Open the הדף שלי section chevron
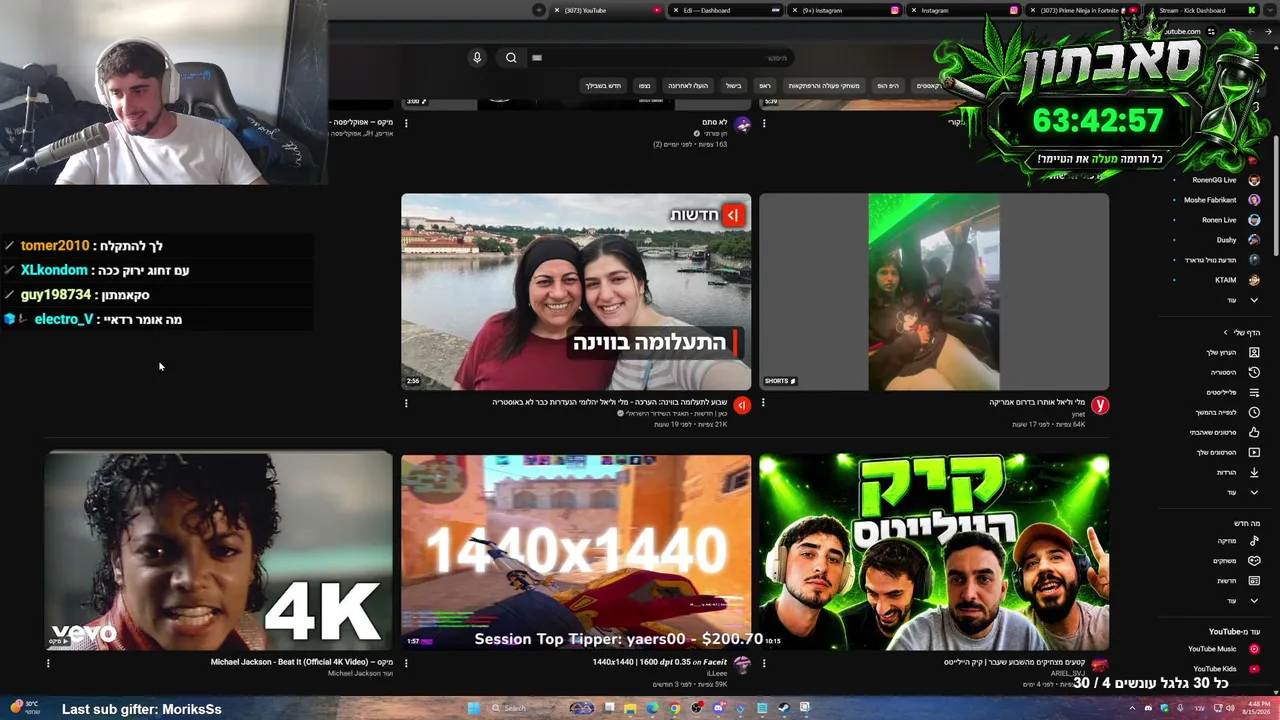 pyautogui.click(x=1226, y=332)
